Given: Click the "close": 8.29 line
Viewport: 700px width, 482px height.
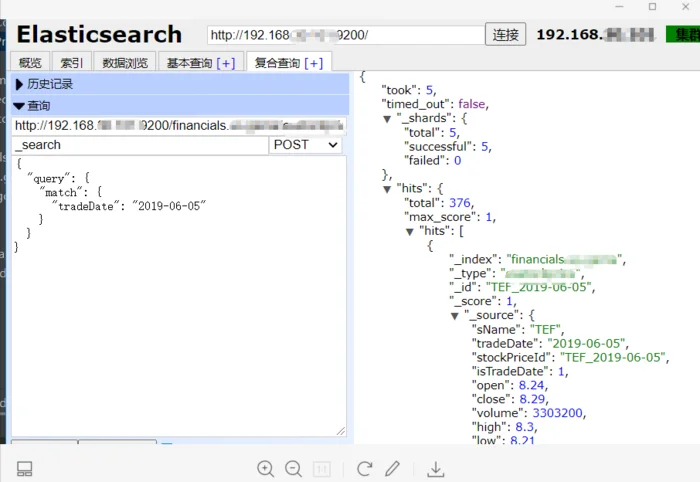Looking at the screenshot, I should pyautogui.click(x=510, y=399).
